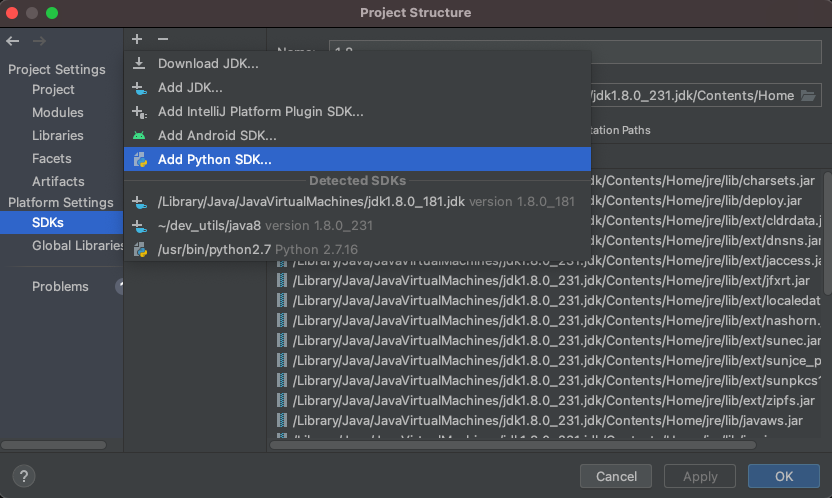832x498 pixels.
Task: Click the plus add SDK icon
Action: 137,39
